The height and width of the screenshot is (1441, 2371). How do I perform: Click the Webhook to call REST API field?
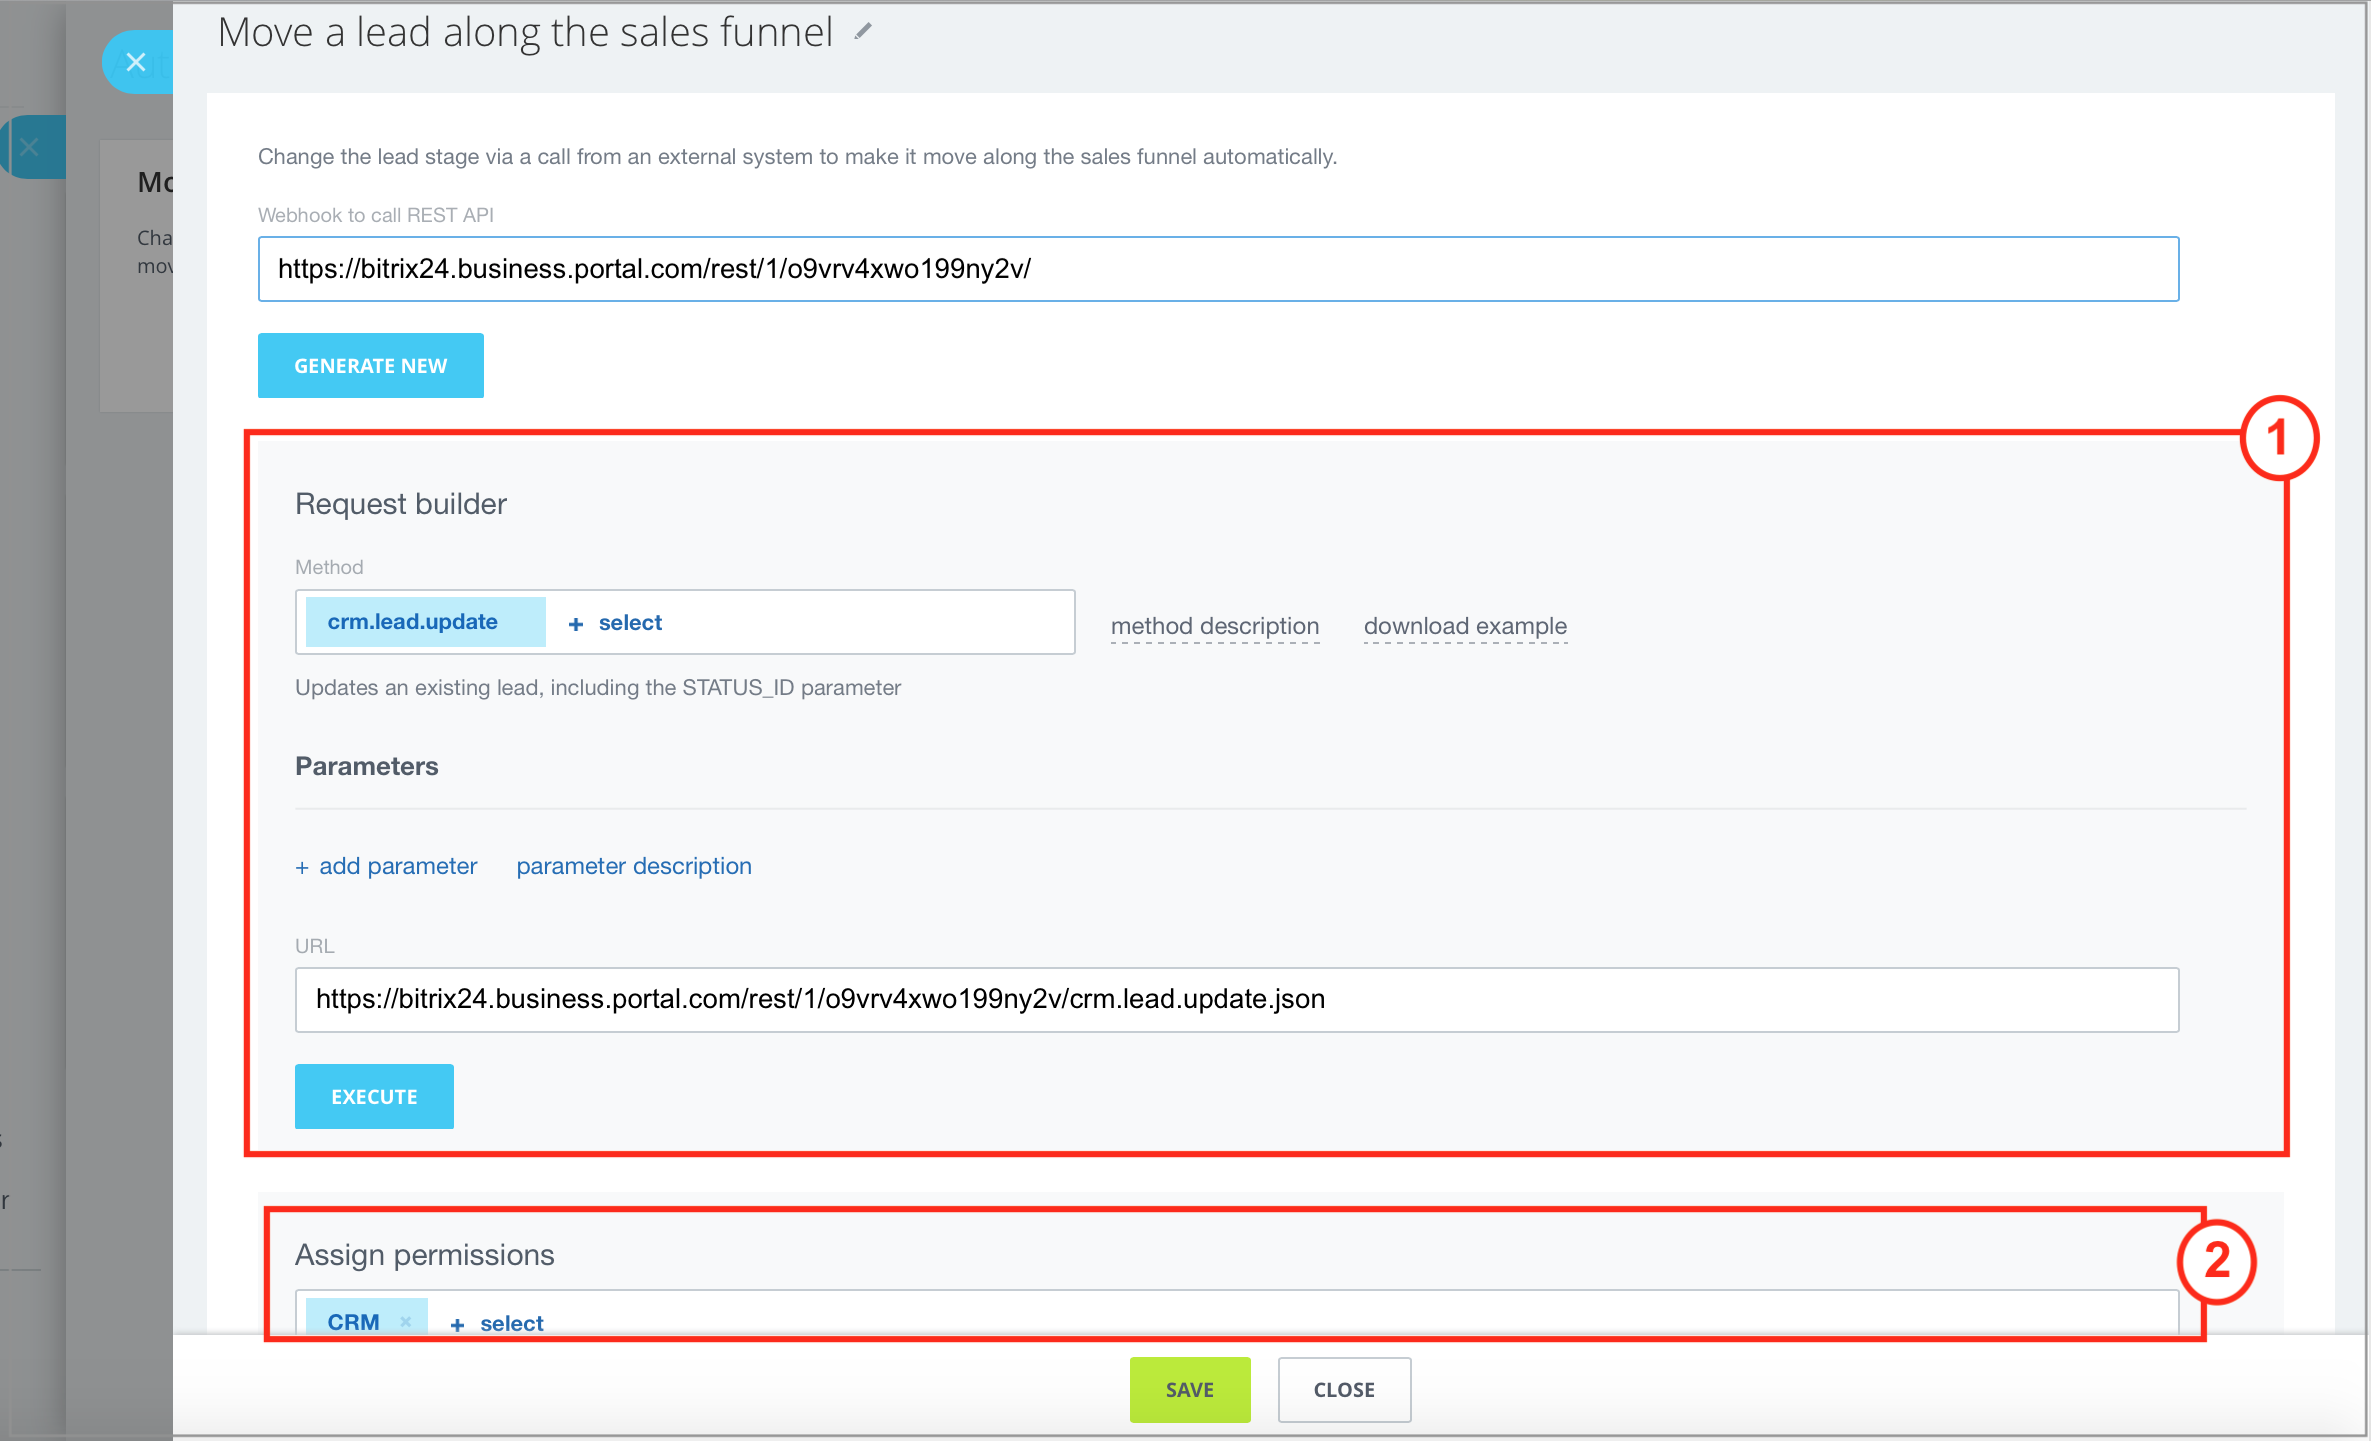pyautogui.click(x=1217, y=269)
